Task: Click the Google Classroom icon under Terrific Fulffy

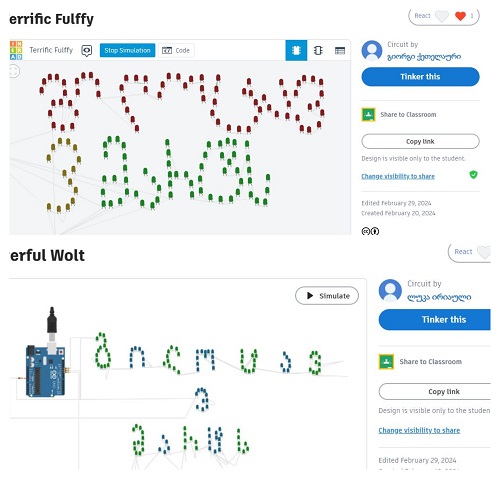Action: pyautogui.click(x=368, y=115)
